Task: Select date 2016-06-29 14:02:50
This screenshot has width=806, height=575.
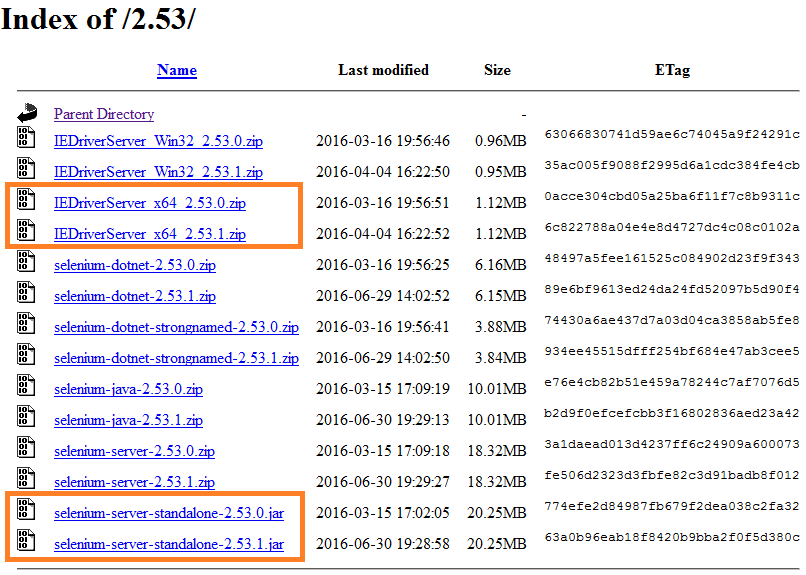Action: click(383, 358)
